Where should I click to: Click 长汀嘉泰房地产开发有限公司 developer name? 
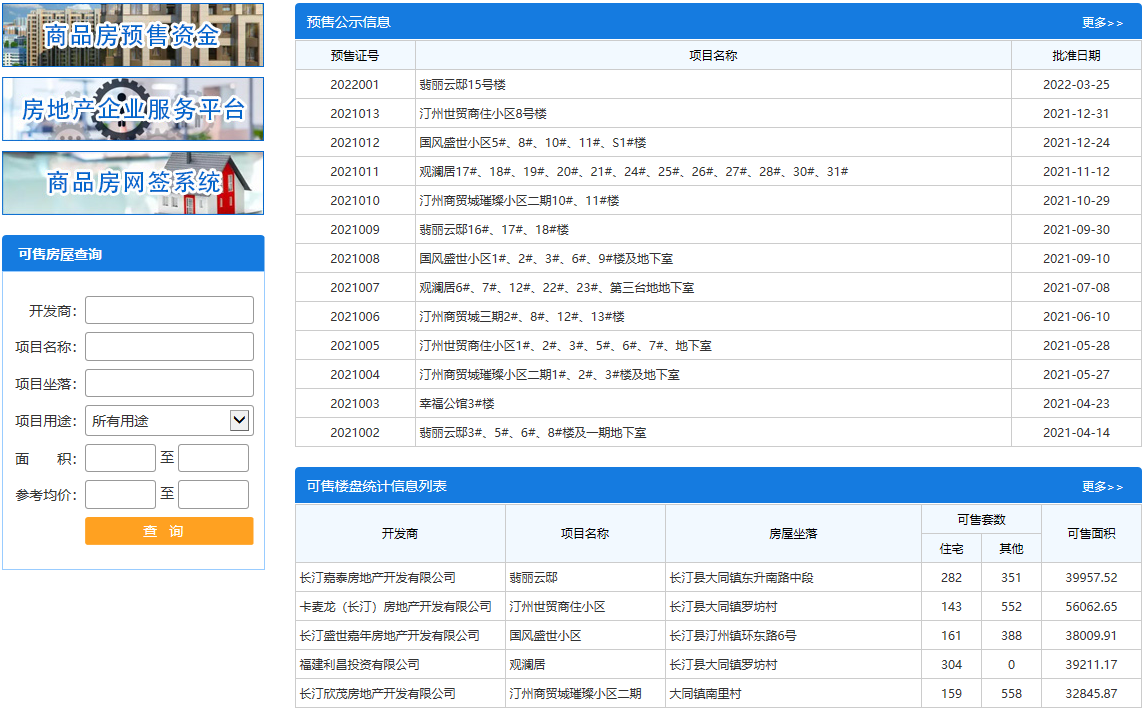378,578
